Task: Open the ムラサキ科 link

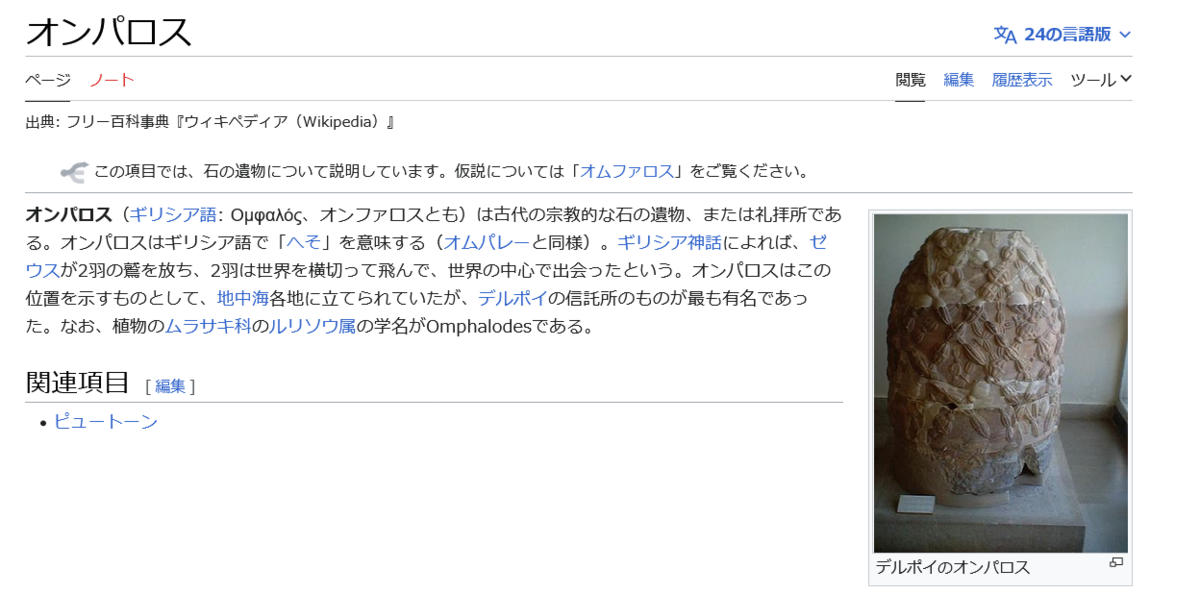Action: [x=208, y=327]
